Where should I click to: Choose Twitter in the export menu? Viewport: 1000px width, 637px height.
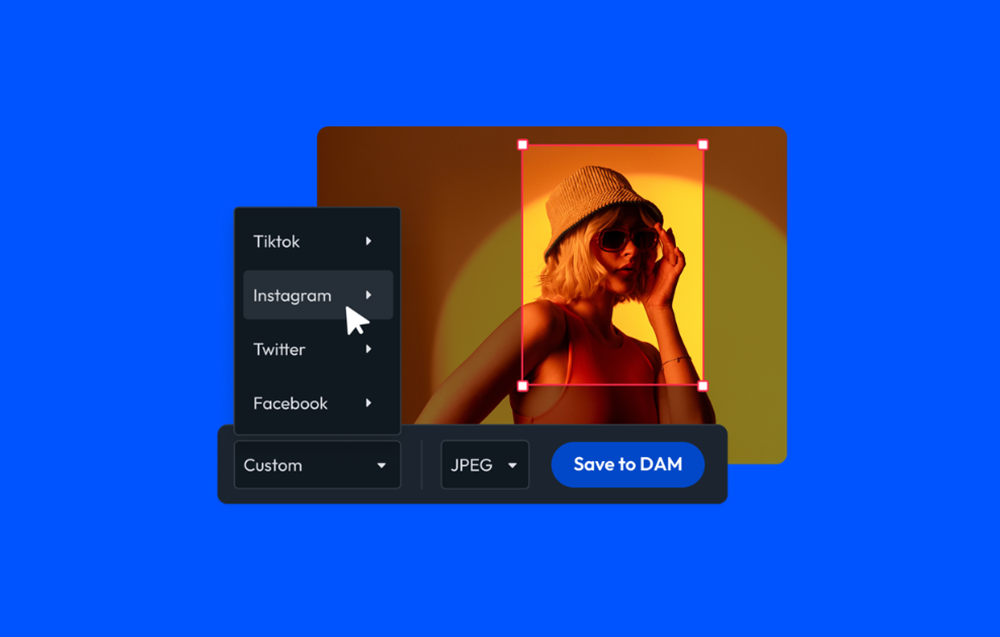pyautogui.click(x=279, y=349)
